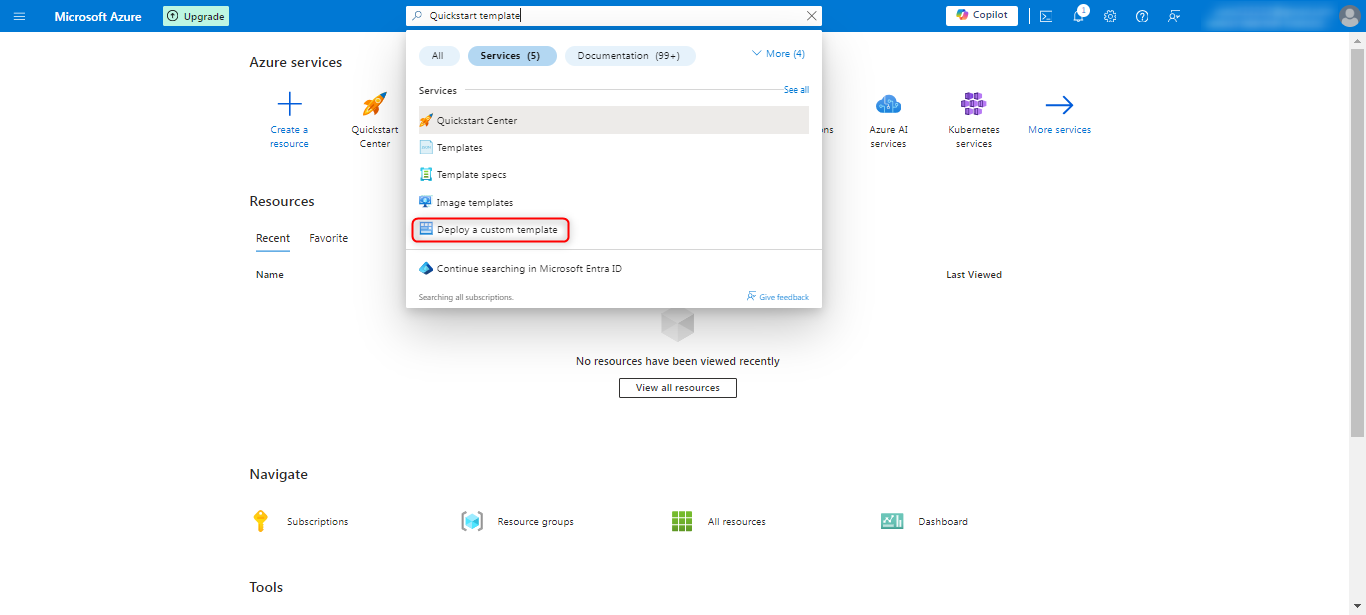Click View all resources button
Screen dimensions: 1366x615
(678, 388)
